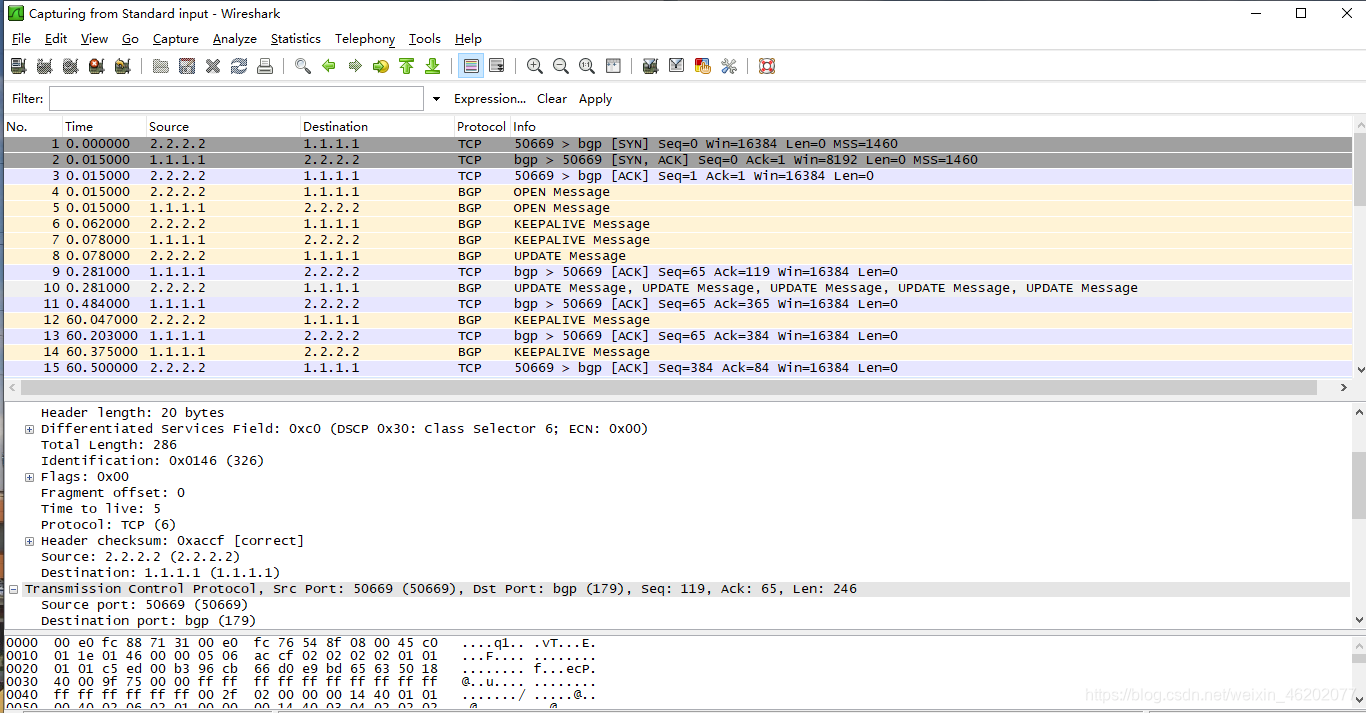Open coloring rules icon
Viewport: 1366px width, 713px height.
tap(703, 66)
